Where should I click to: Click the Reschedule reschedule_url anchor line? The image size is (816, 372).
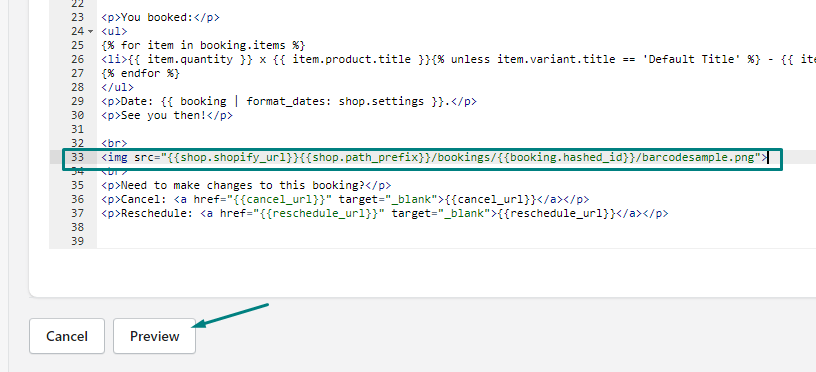[385, 213]
